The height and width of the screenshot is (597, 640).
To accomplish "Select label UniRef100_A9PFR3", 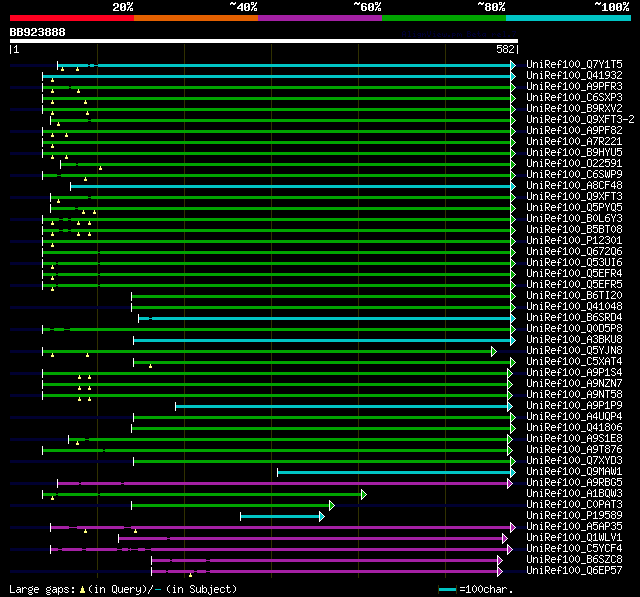I will pos(574,87).
